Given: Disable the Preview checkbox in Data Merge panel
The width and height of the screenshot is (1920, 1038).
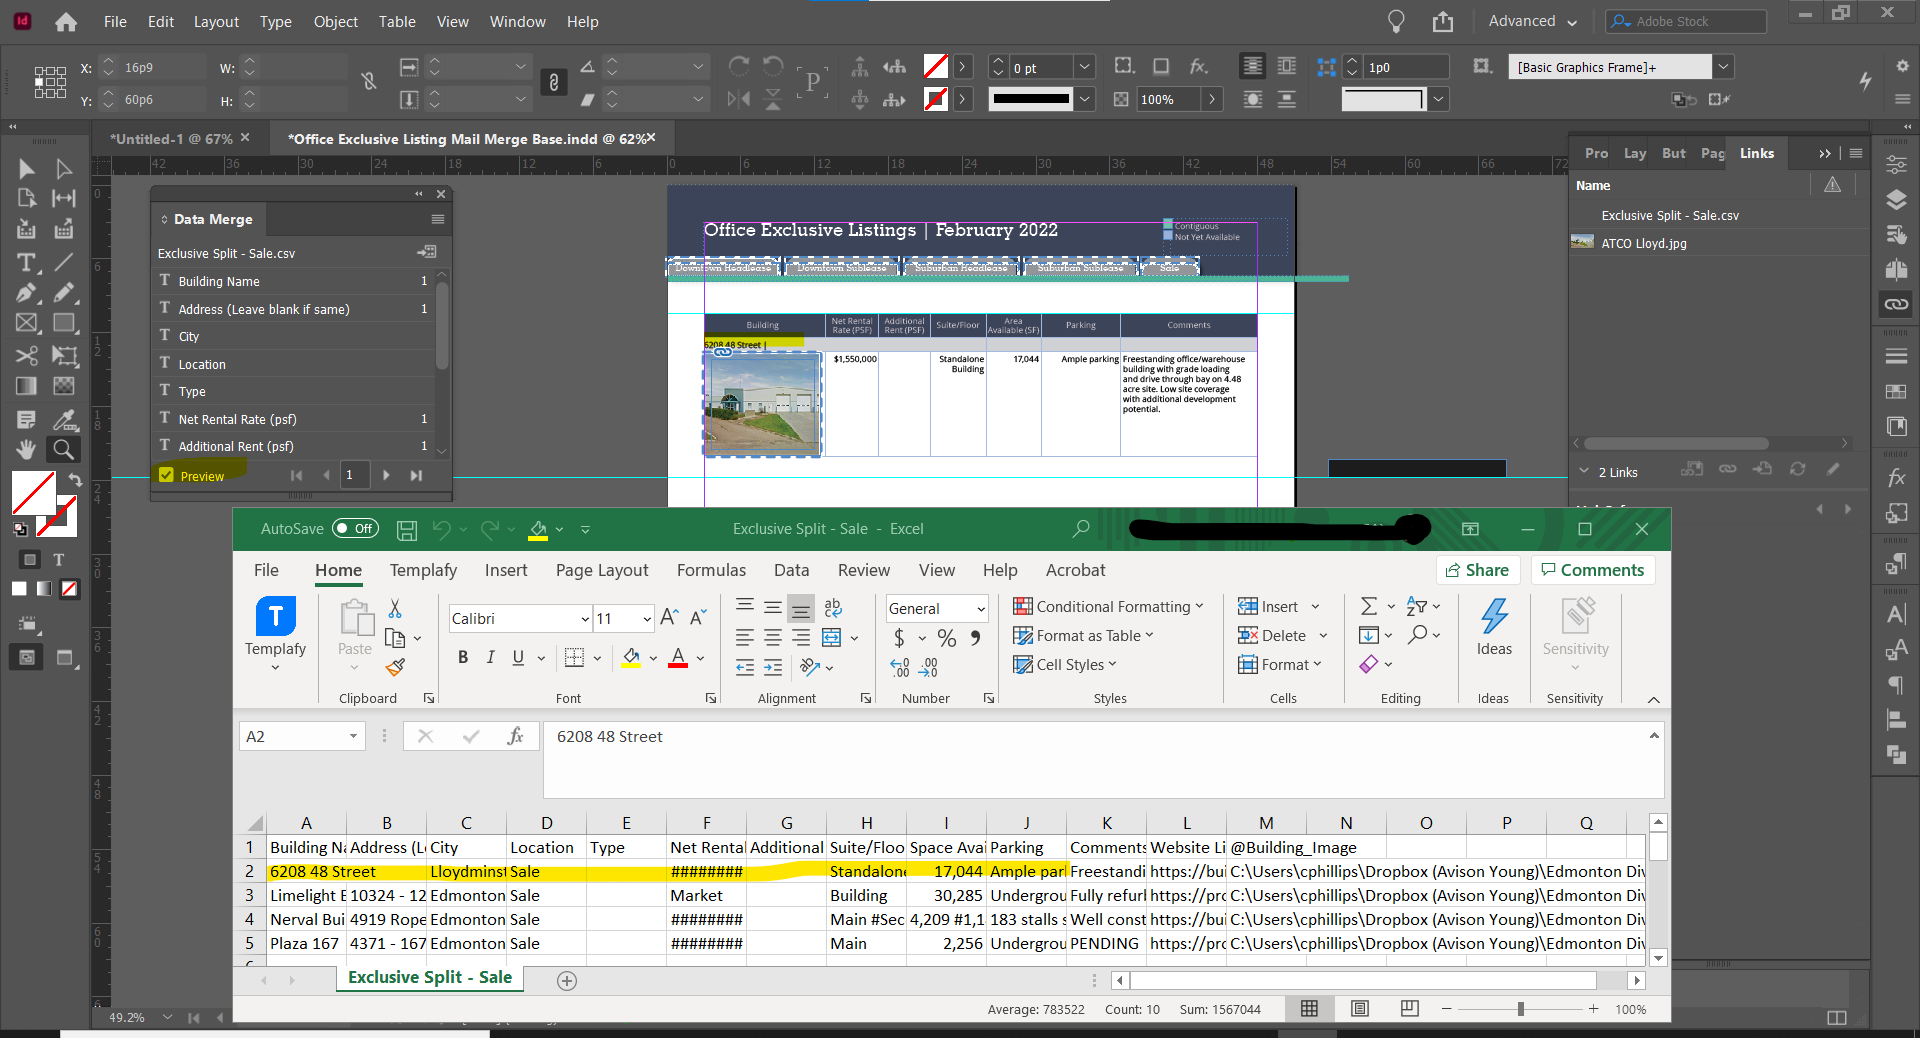Looking at the screenshot, I should (x=166, y=475).
